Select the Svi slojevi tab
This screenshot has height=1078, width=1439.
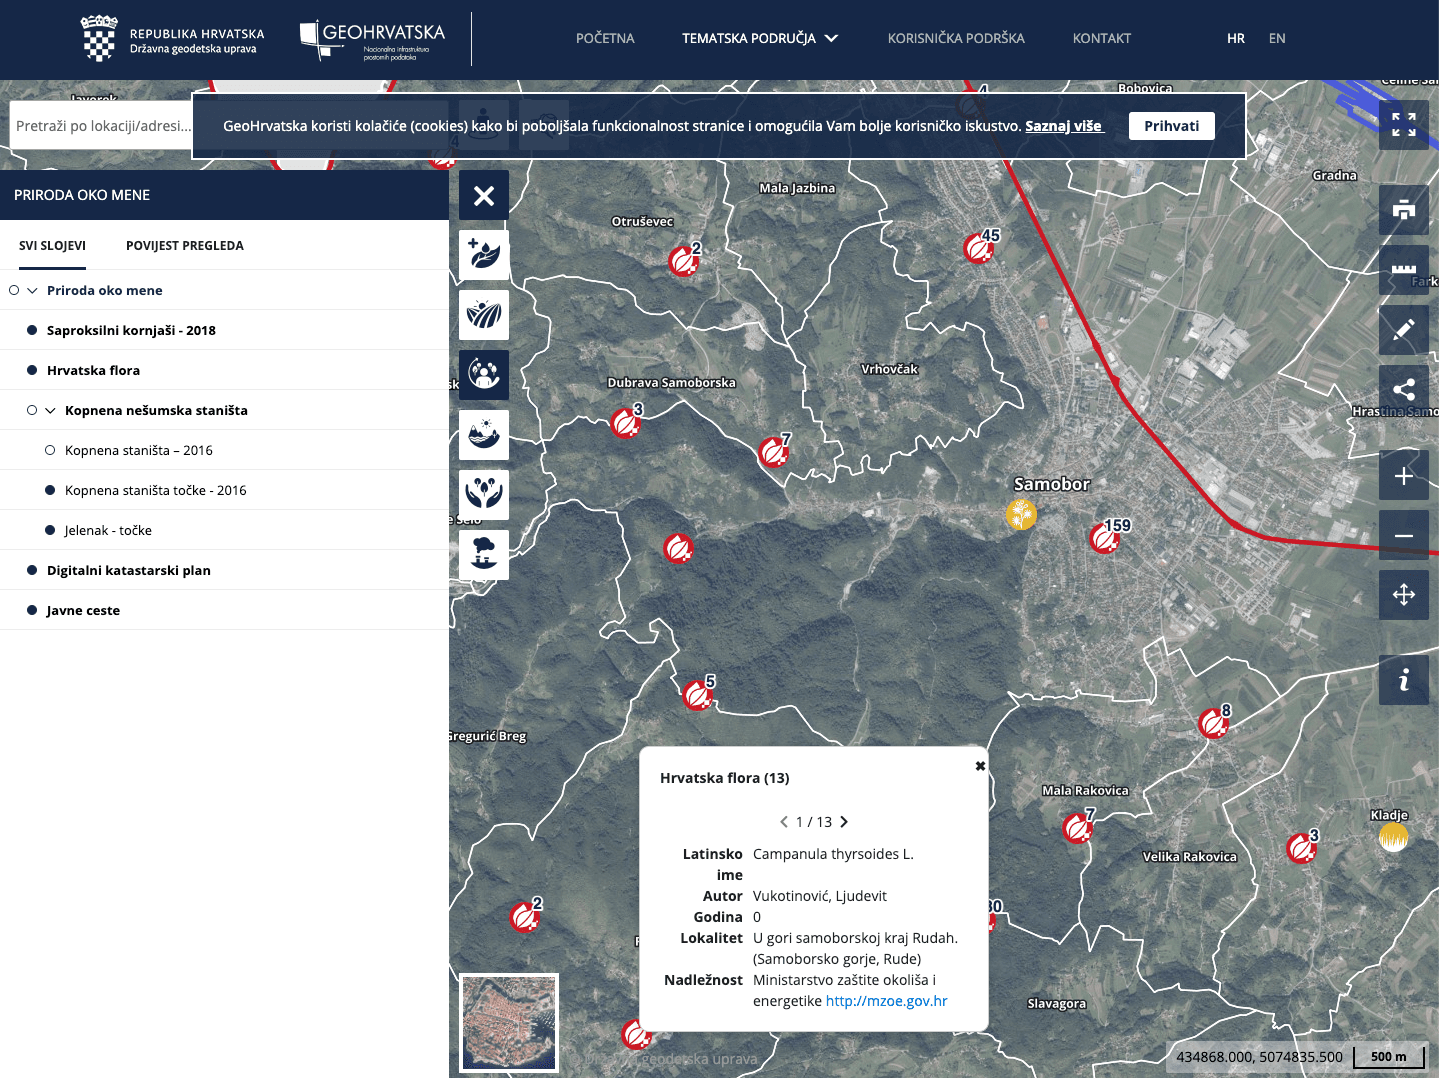52,245
